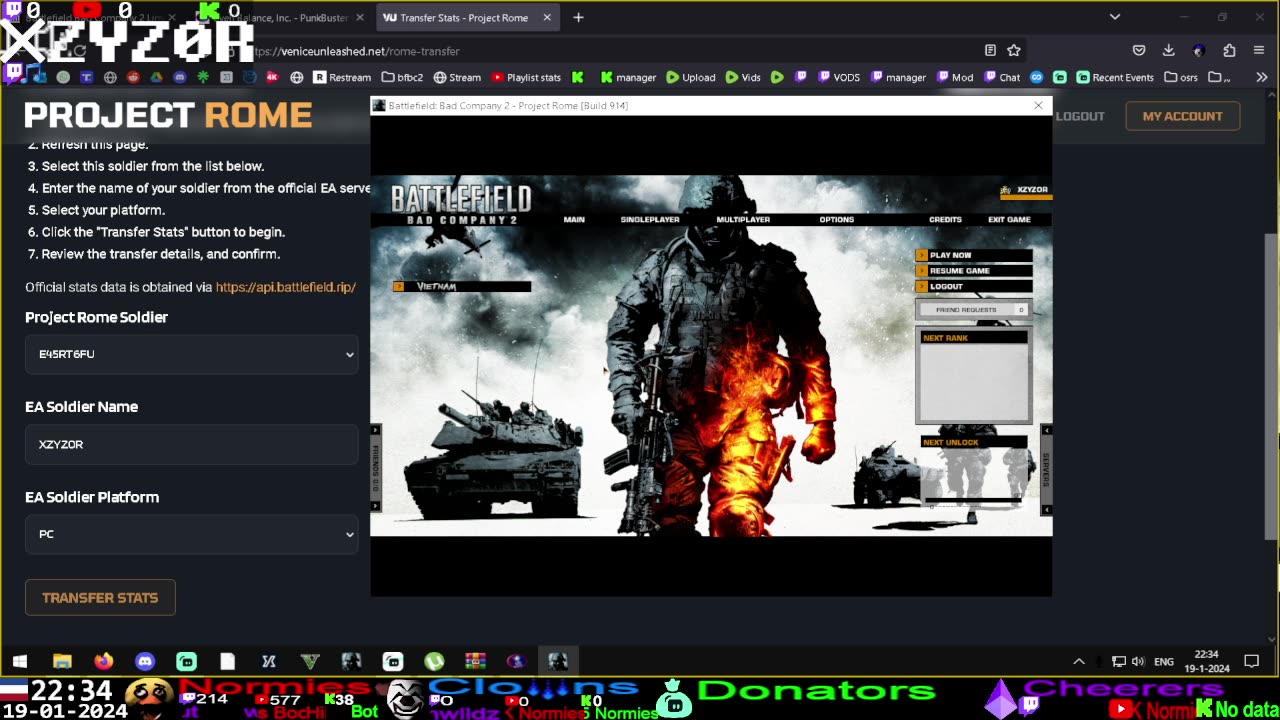The image size is (1280, 720).
Task: Click the Project Rome site logo
Action: click(x=168, y=115)
